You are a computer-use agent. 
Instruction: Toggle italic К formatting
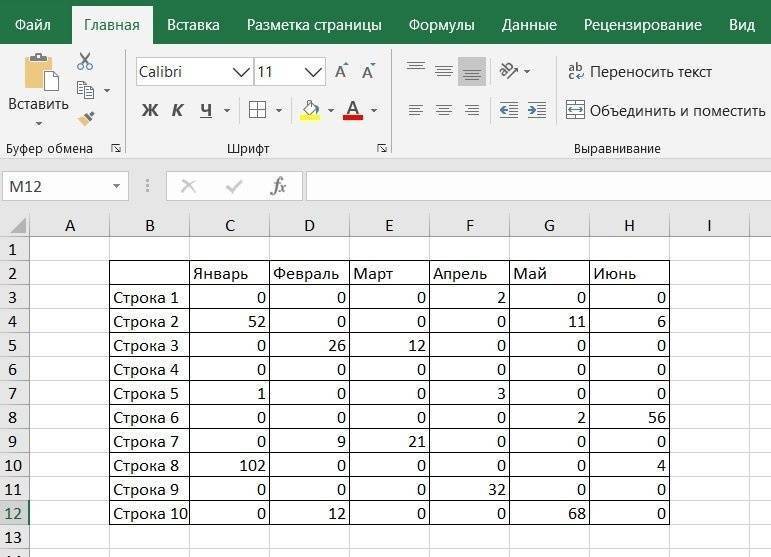[178, 110]
